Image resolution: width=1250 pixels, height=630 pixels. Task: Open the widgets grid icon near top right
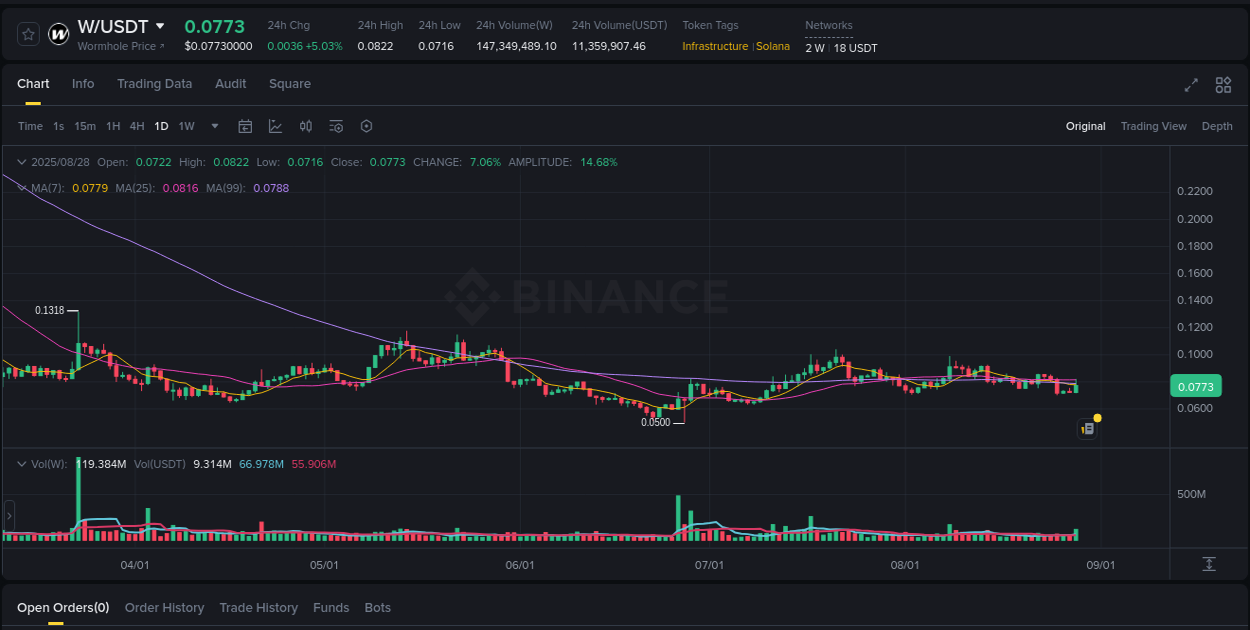pos(1222,85)
